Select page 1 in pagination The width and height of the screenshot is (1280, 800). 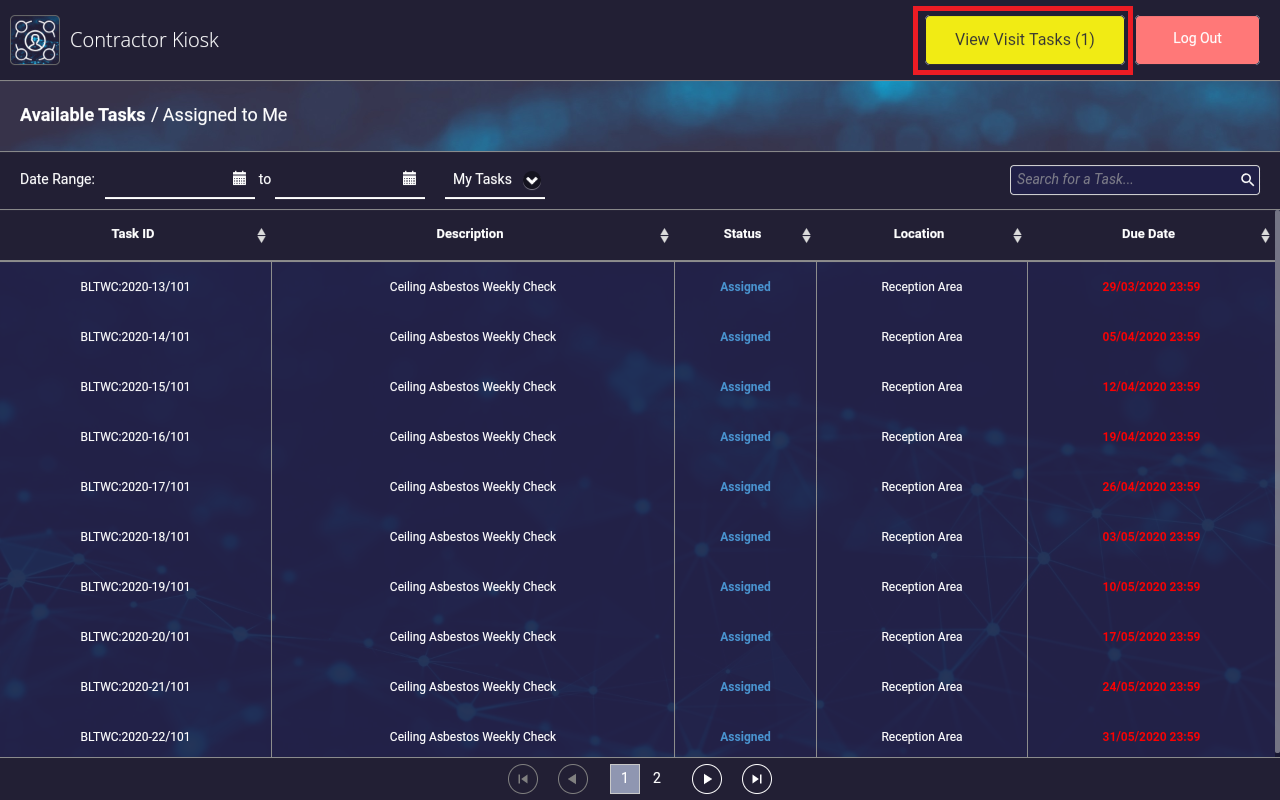point(624,778)
